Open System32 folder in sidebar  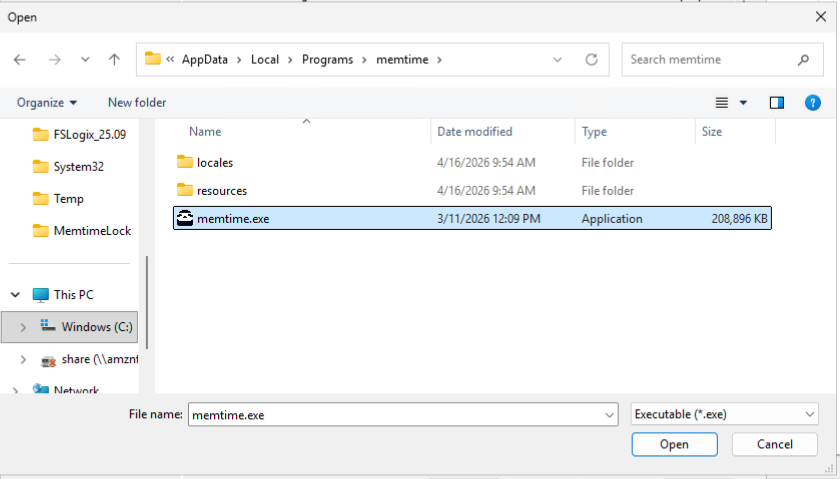[68, 167]
